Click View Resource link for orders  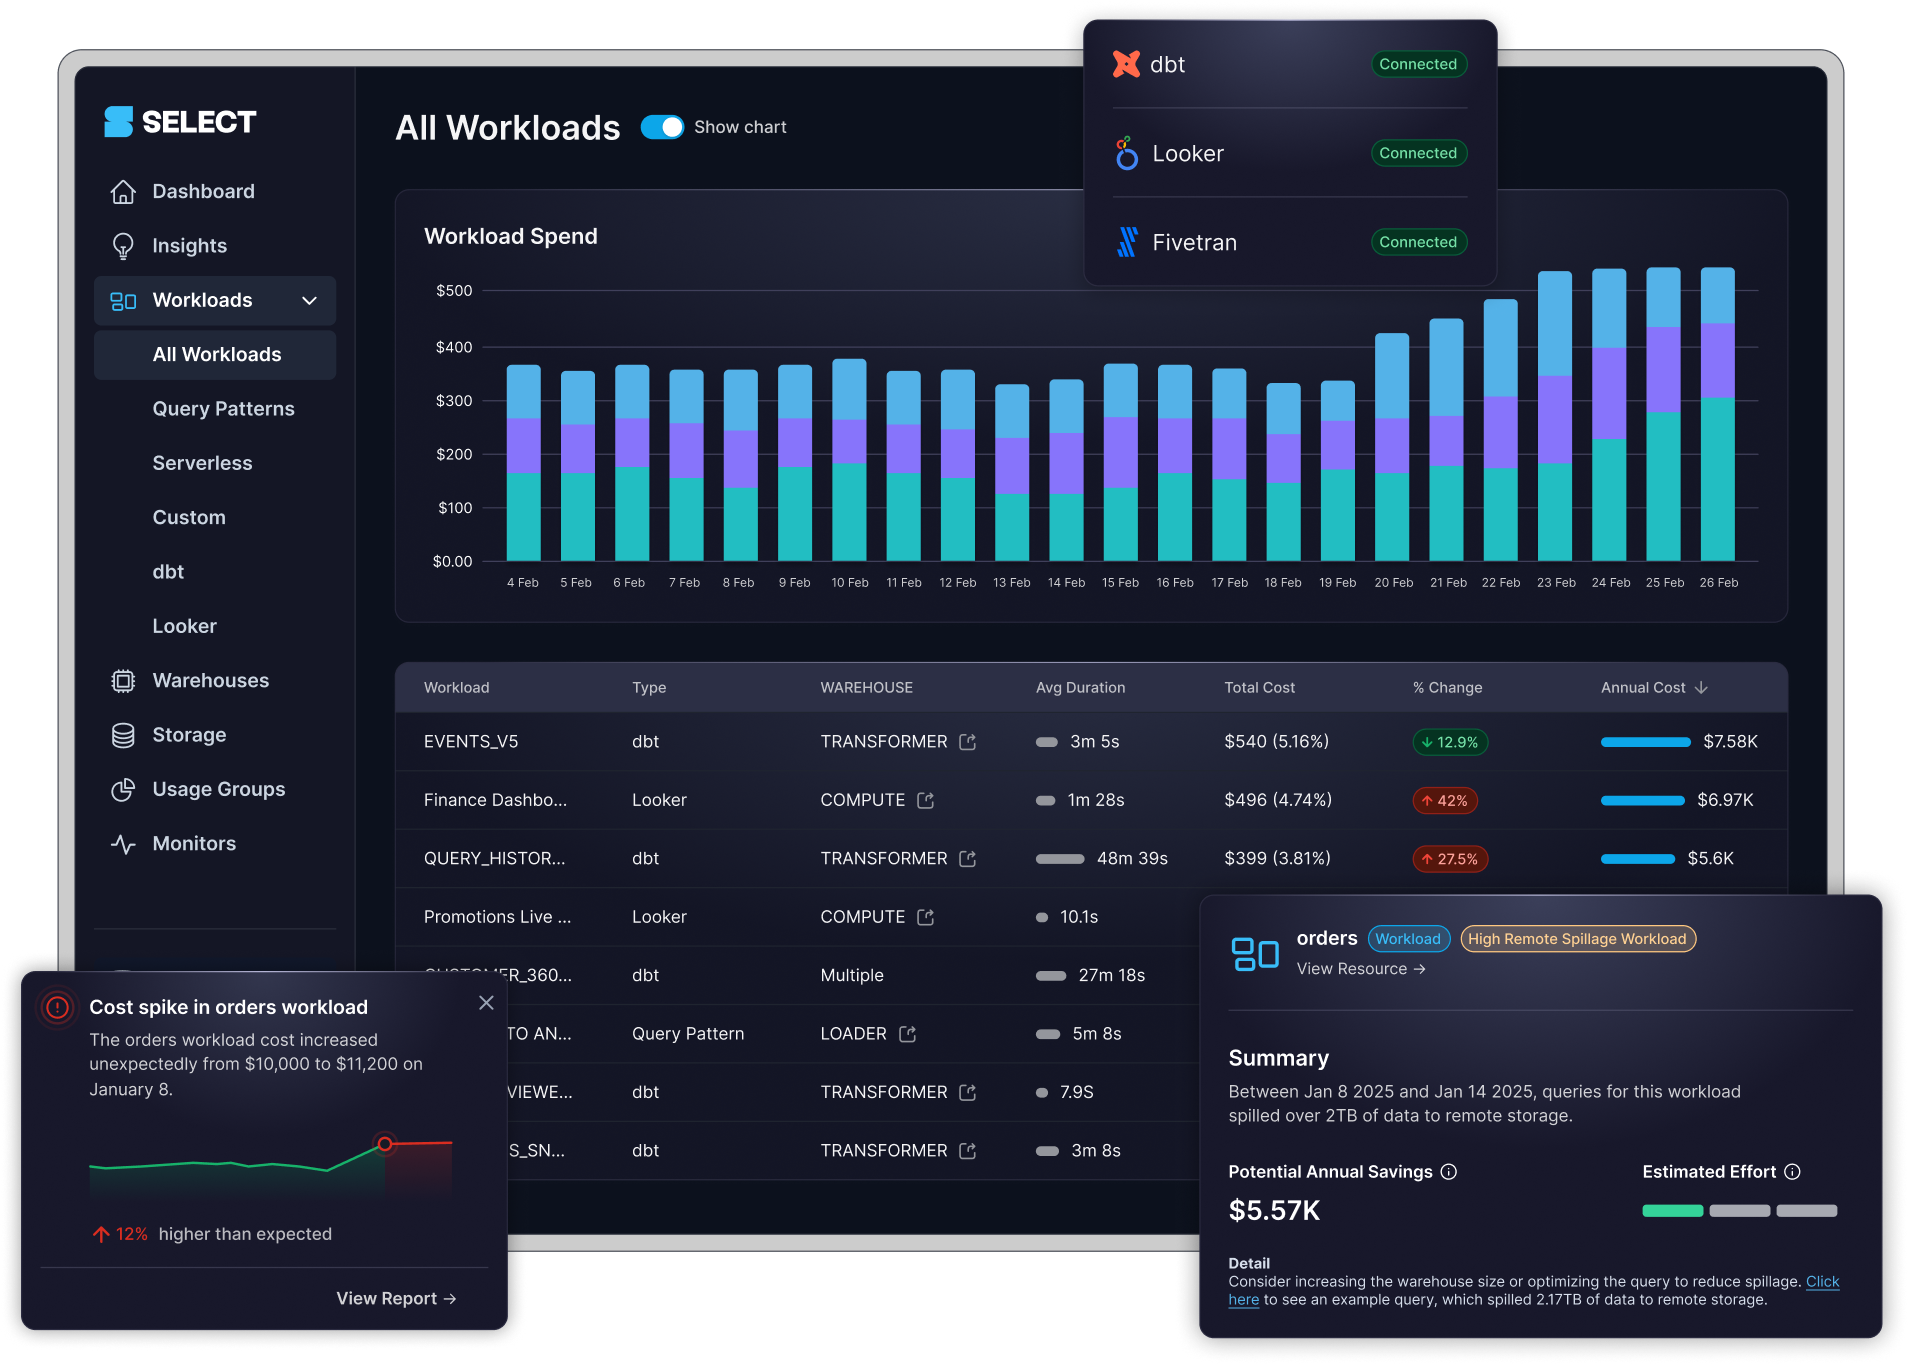1360,969
